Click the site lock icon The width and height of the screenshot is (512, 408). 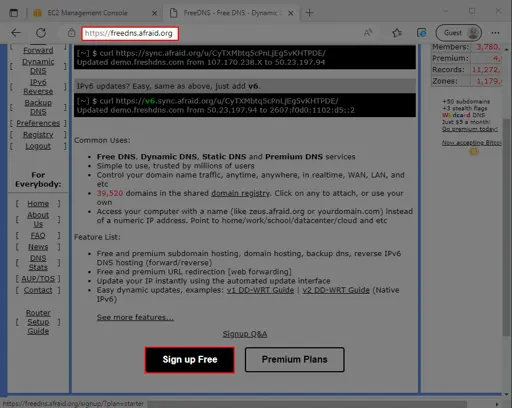click(71, 33)
